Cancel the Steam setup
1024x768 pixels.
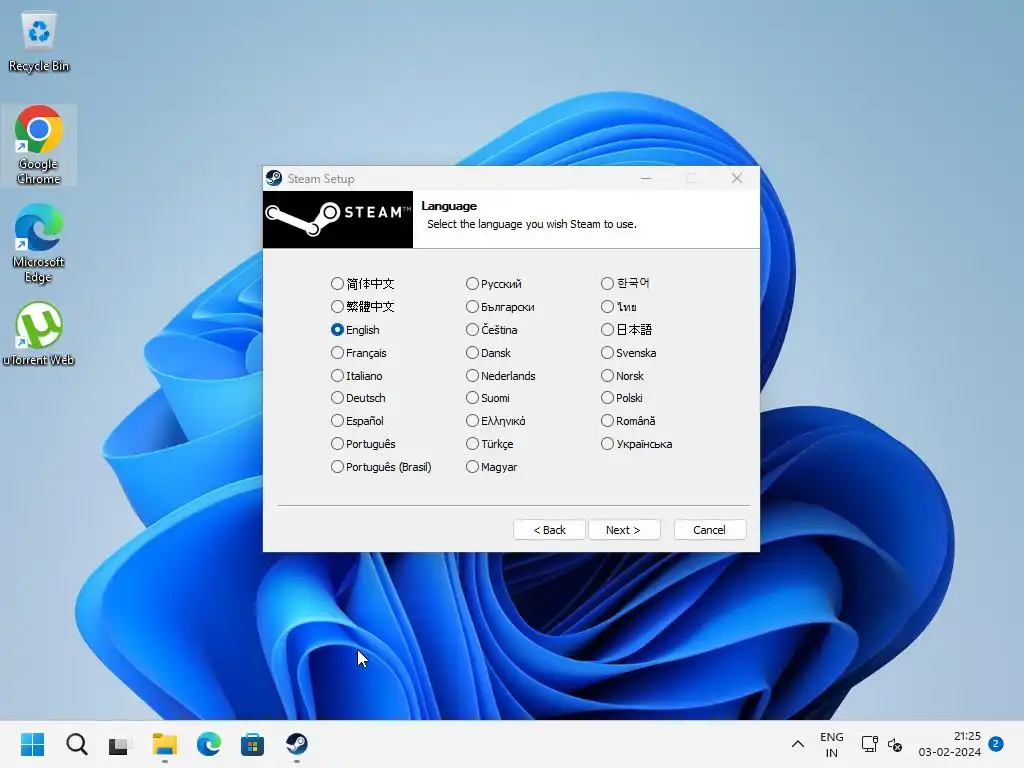pyautogui.click(x=709, y=530)
